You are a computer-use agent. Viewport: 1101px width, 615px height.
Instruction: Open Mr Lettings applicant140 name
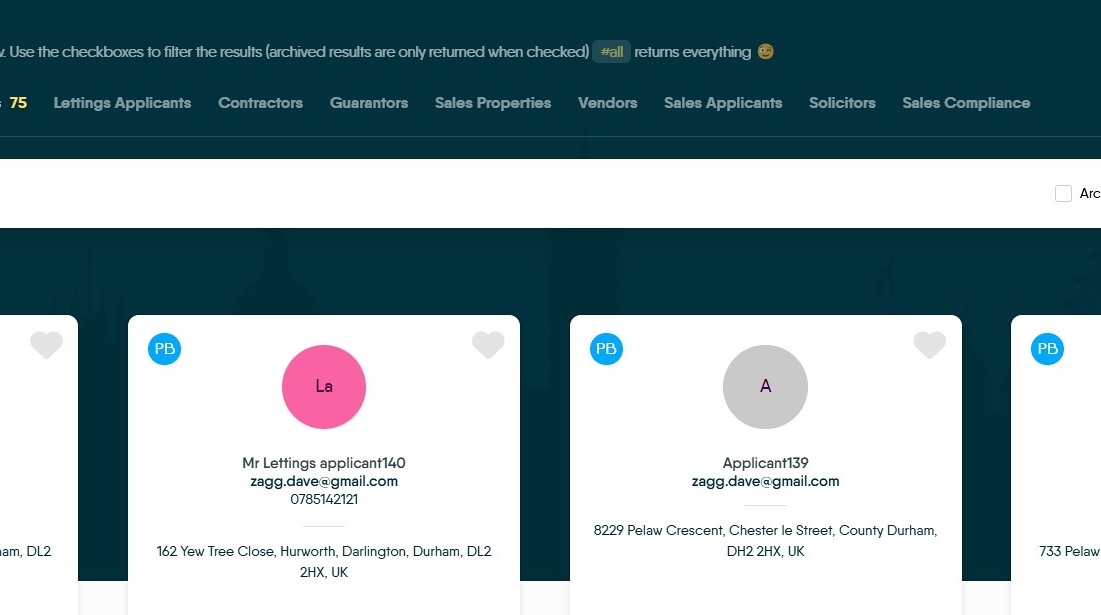click(x=324, y=463)
